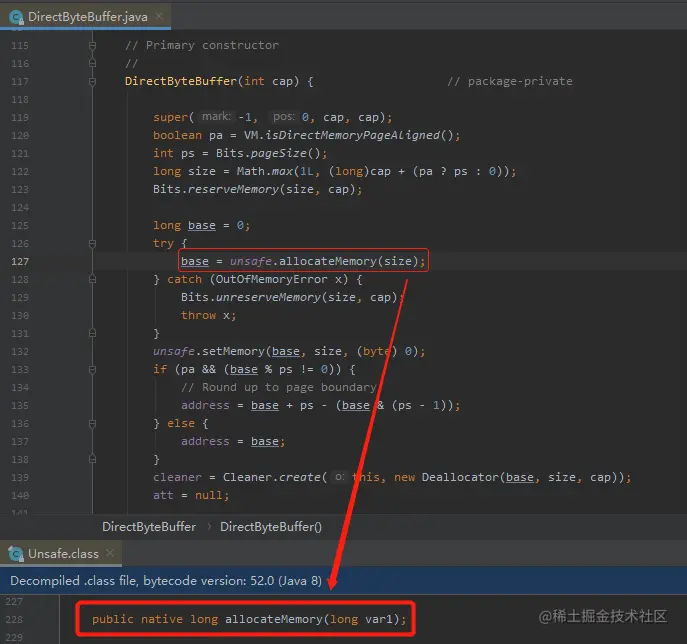This screenshot has height=644, width=687.
Task: Click '// package-private' comment
Action: 510,81
